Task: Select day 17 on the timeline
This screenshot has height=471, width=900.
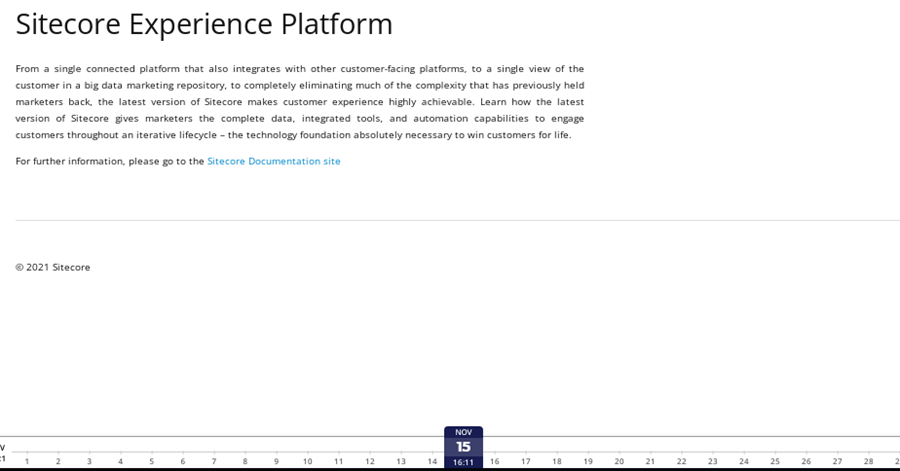Action: [526, 461]
